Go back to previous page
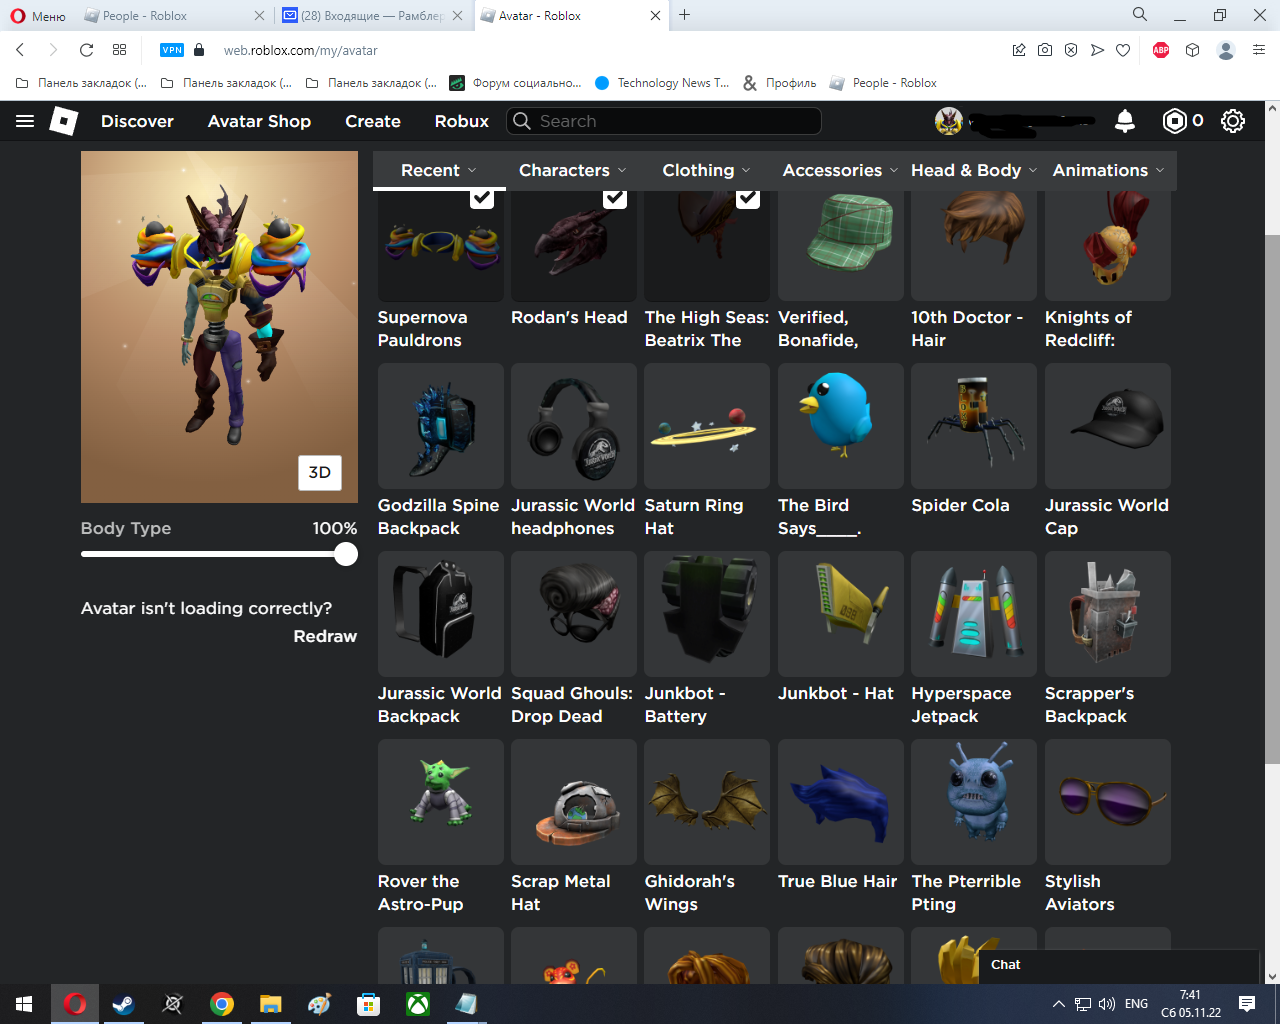1280x1024 pixels. pos(20,50)
